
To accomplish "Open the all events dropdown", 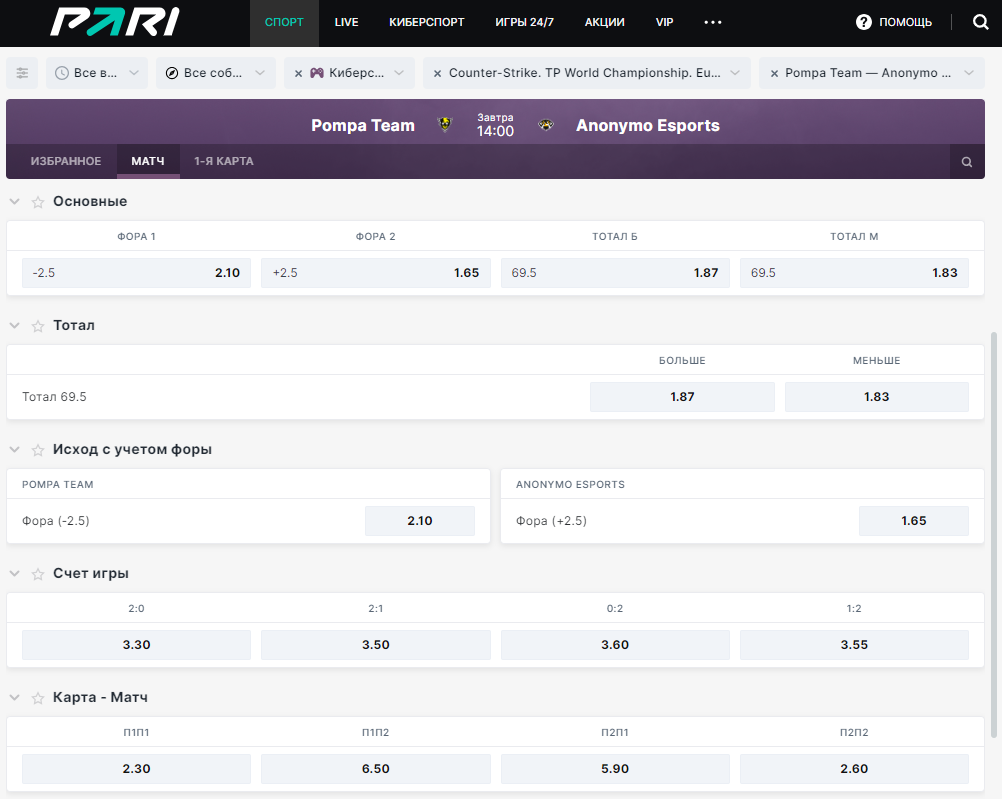I will click(x=216, y=73).
